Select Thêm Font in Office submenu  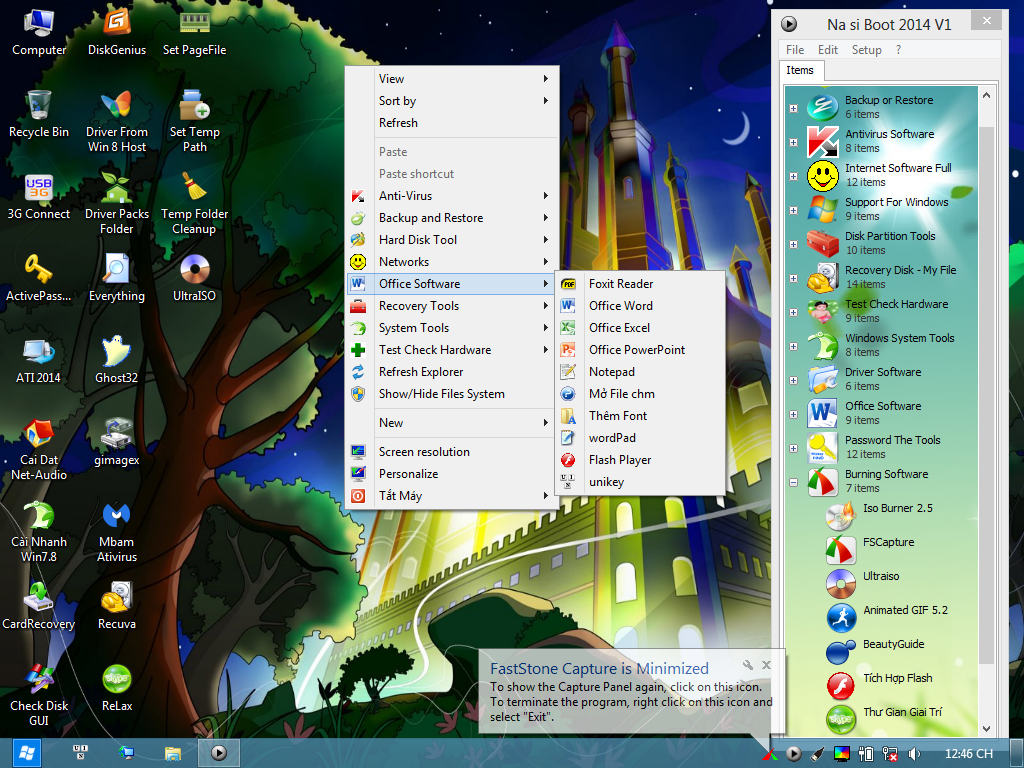tap(640, 415)
